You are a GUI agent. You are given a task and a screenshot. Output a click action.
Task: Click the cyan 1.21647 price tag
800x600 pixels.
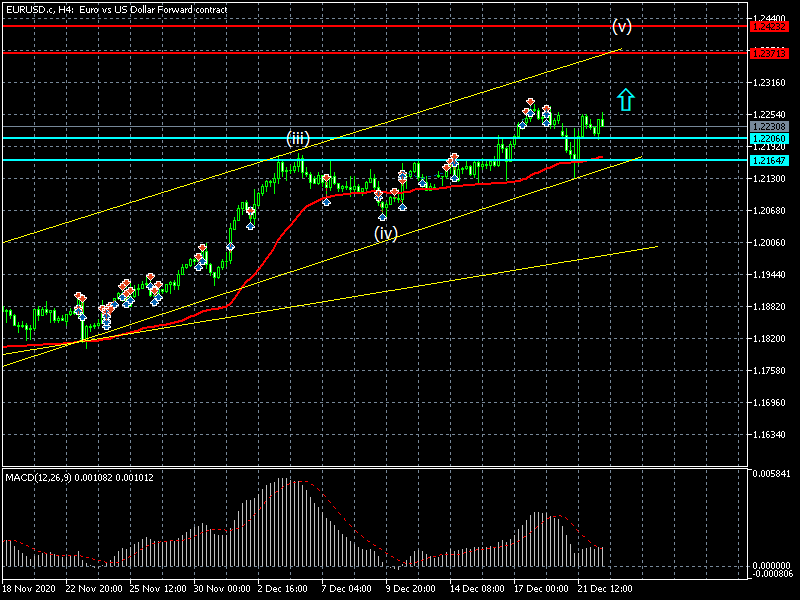[769, 160]
